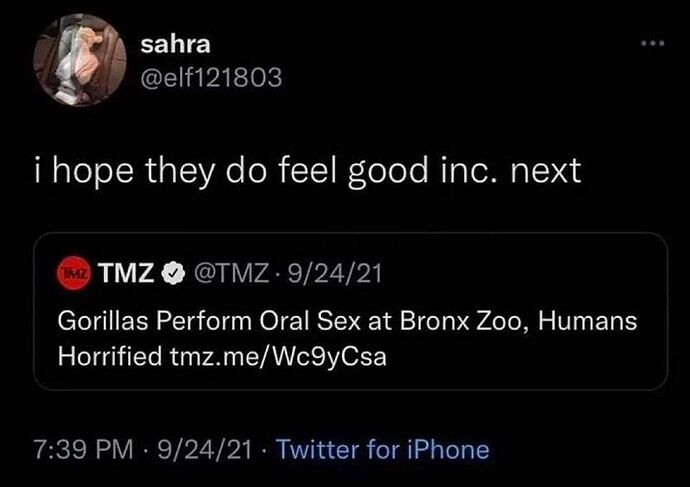Click the 7:39 PM timestamp
690x487 pixels.
coord(84,449)
